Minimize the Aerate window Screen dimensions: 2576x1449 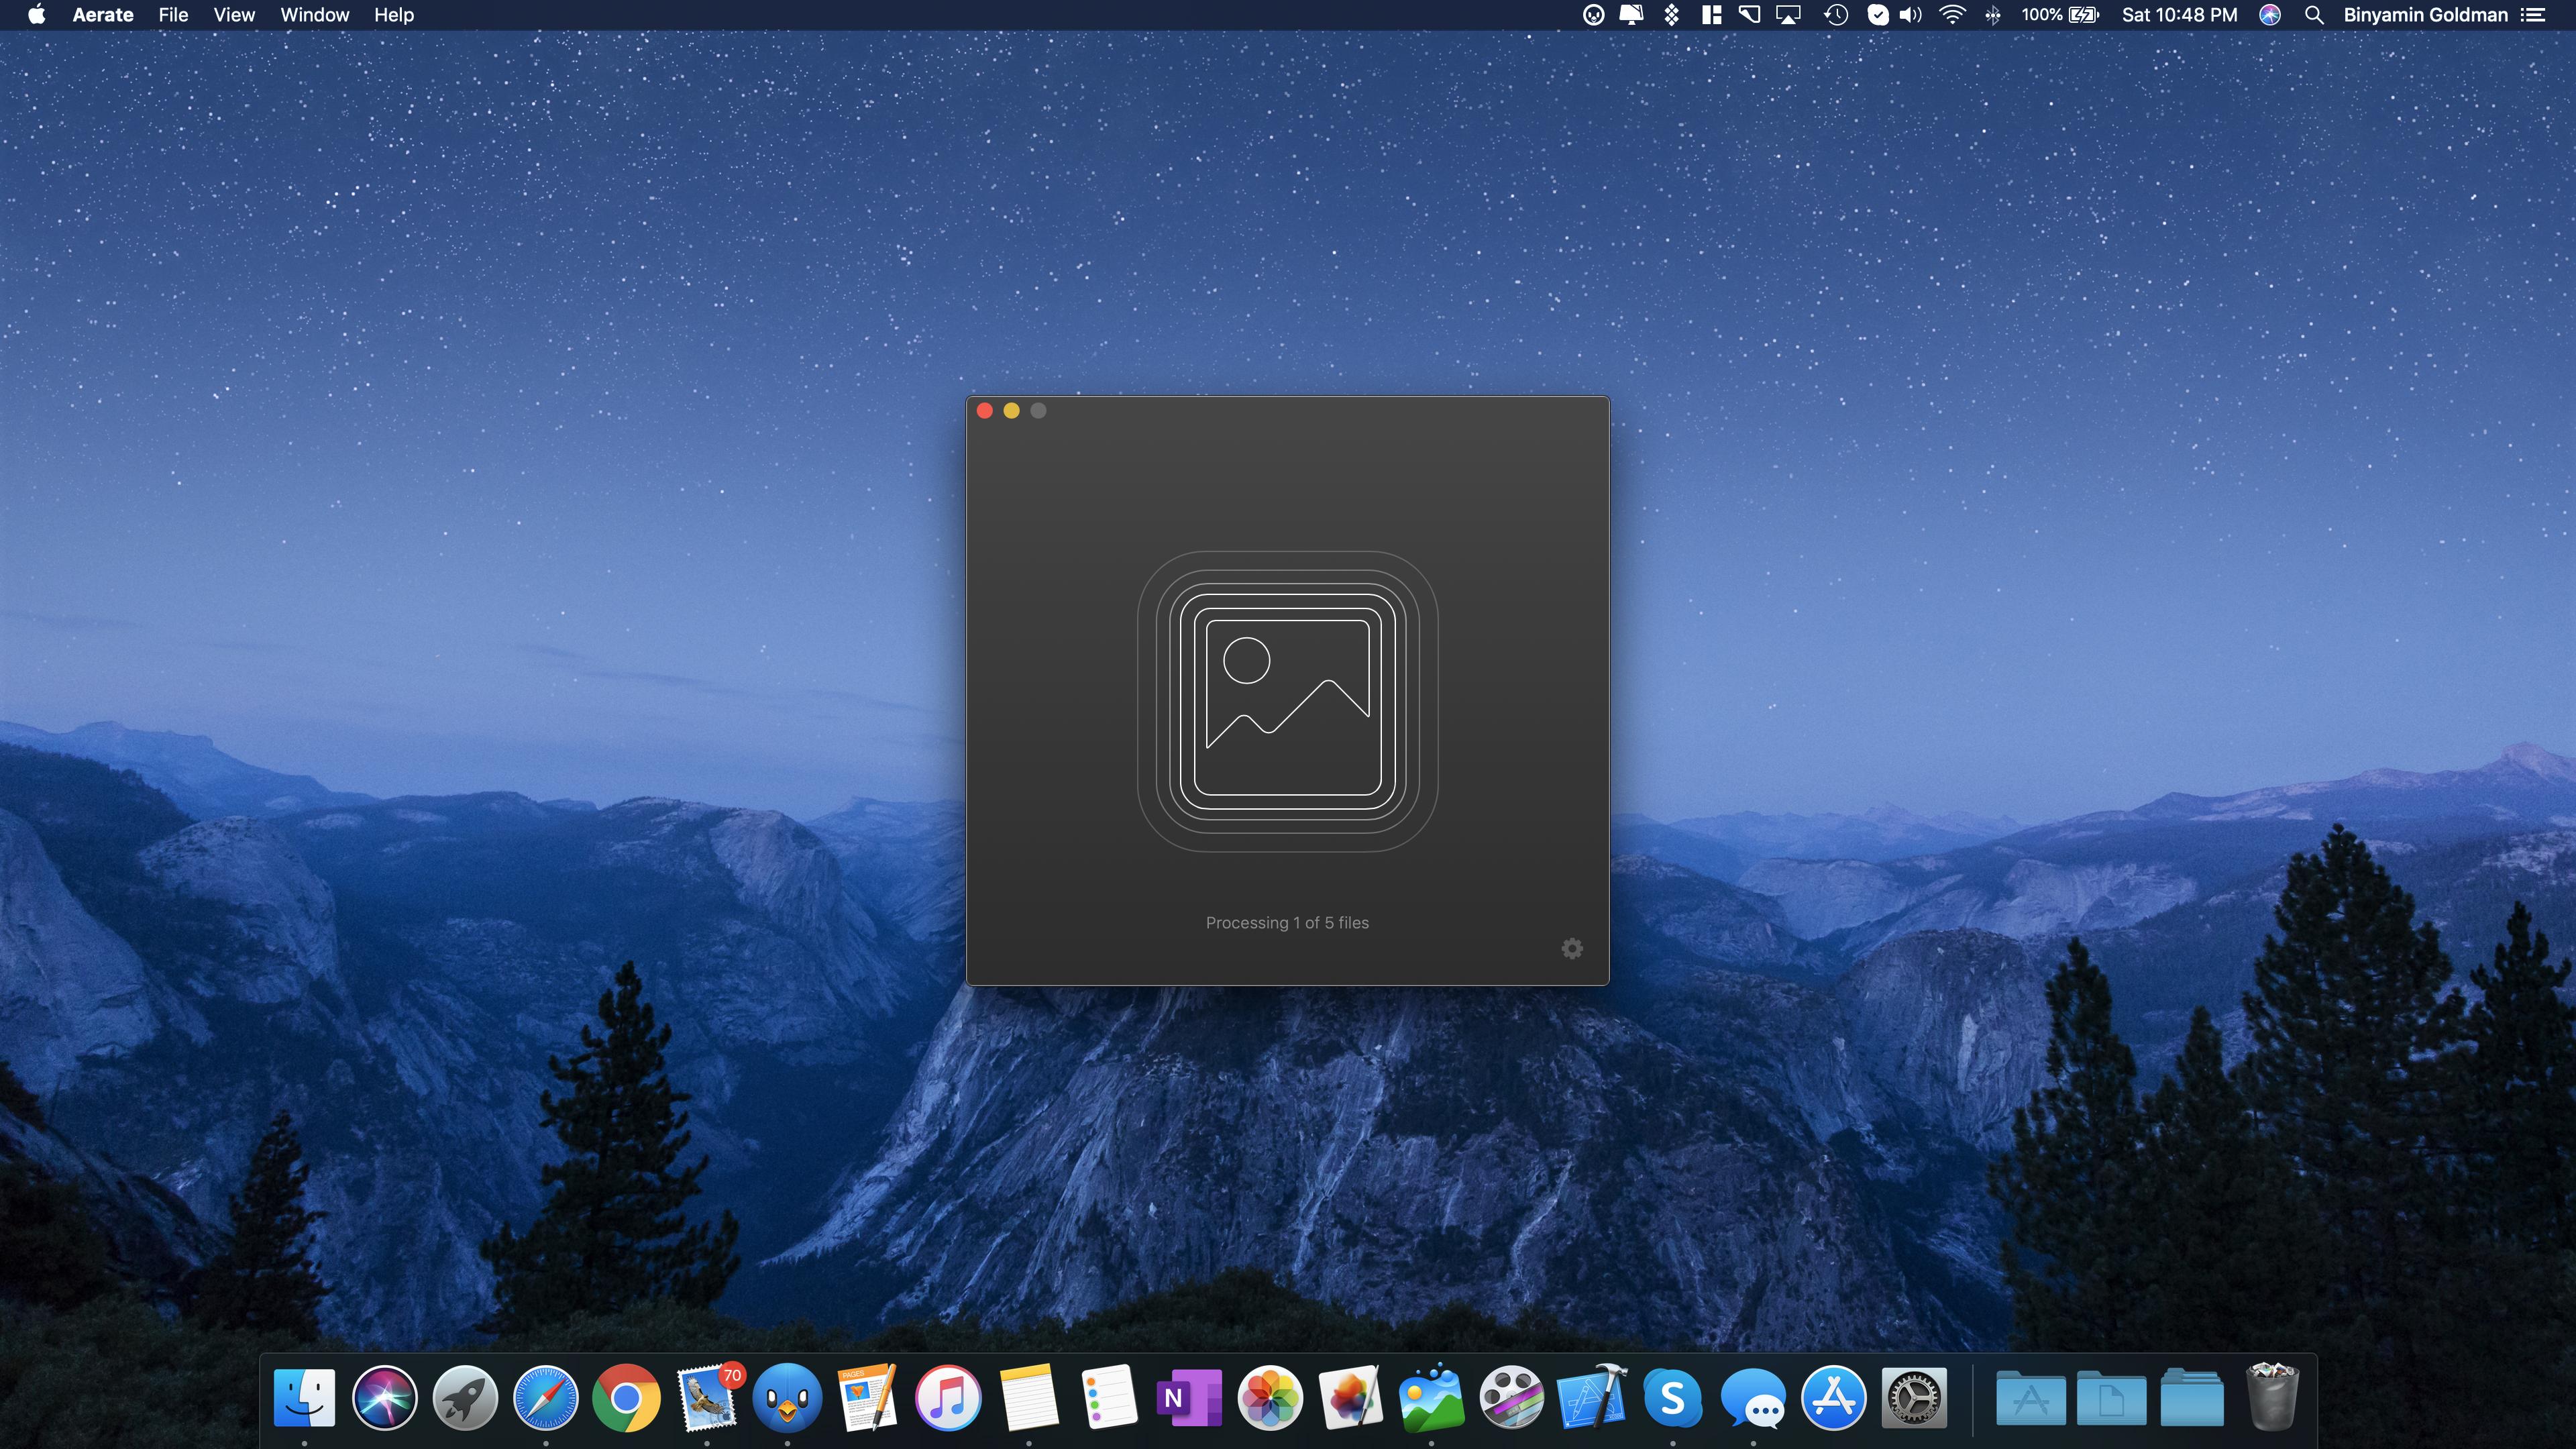[1011, 411]
